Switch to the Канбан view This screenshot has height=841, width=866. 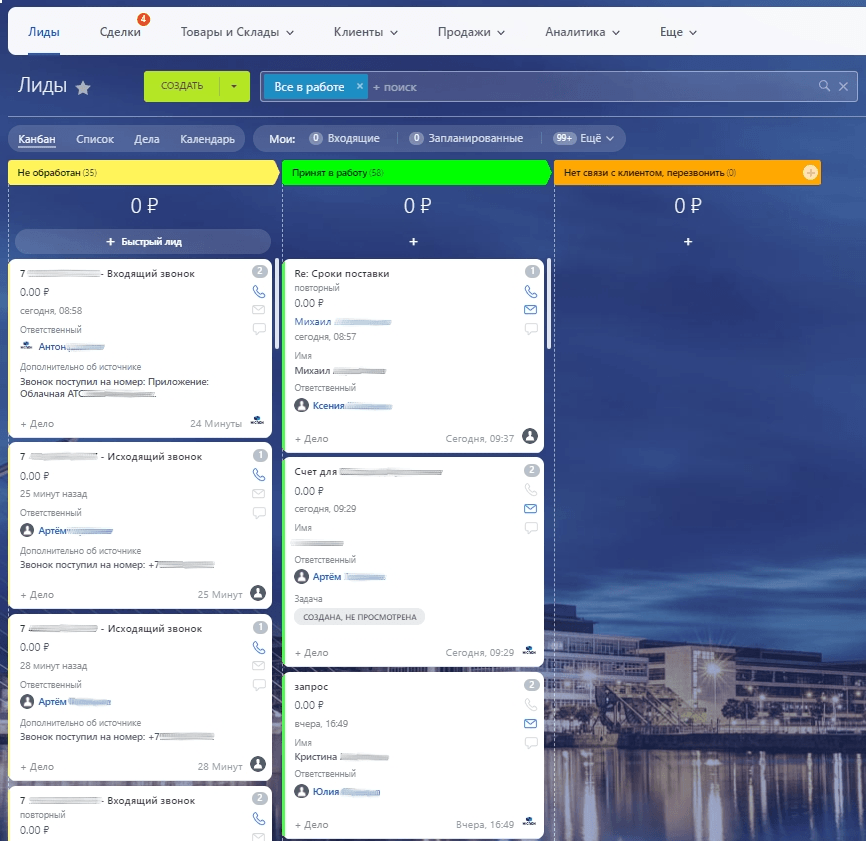click(36, 139)
